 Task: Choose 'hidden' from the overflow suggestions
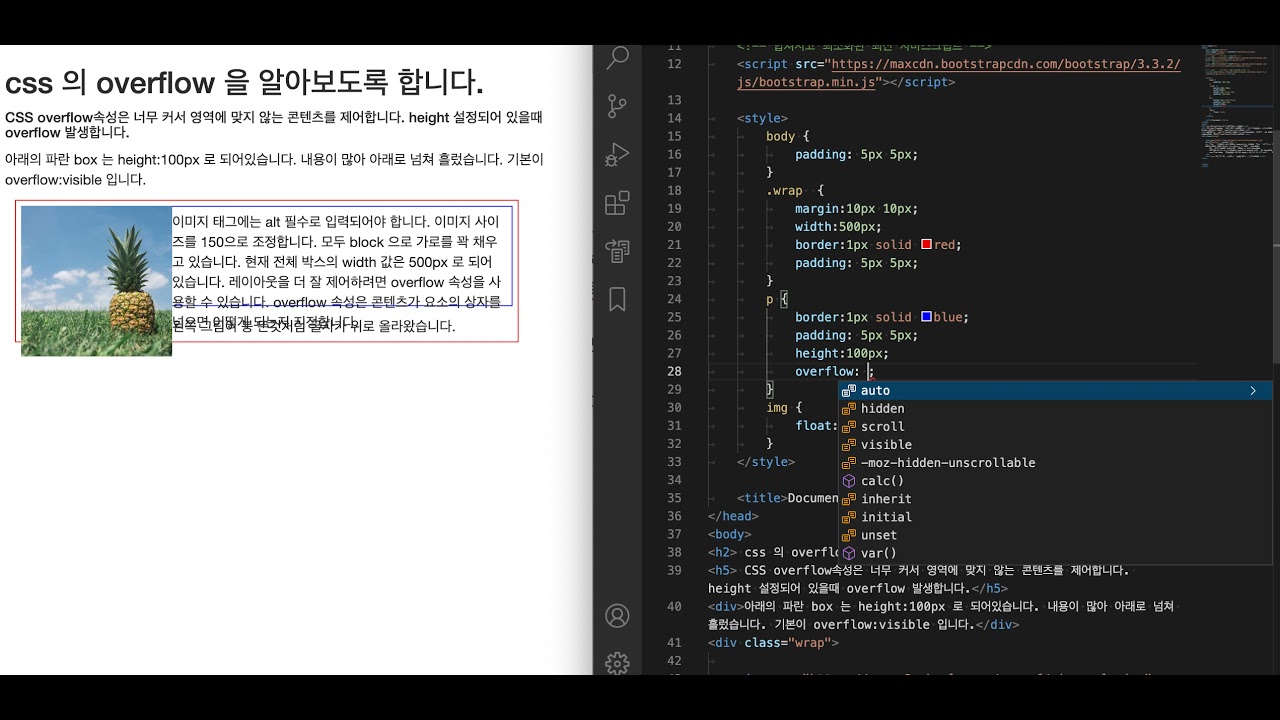pos(1055,408)
